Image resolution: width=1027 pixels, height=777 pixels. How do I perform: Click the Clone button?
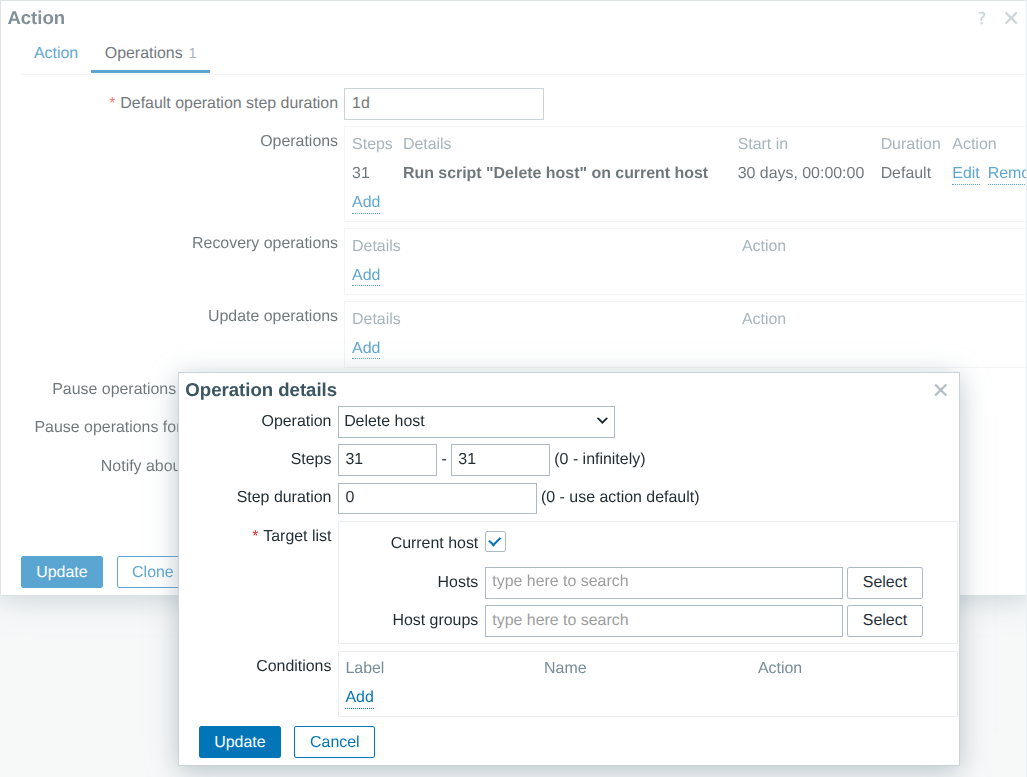pos(151,571)
